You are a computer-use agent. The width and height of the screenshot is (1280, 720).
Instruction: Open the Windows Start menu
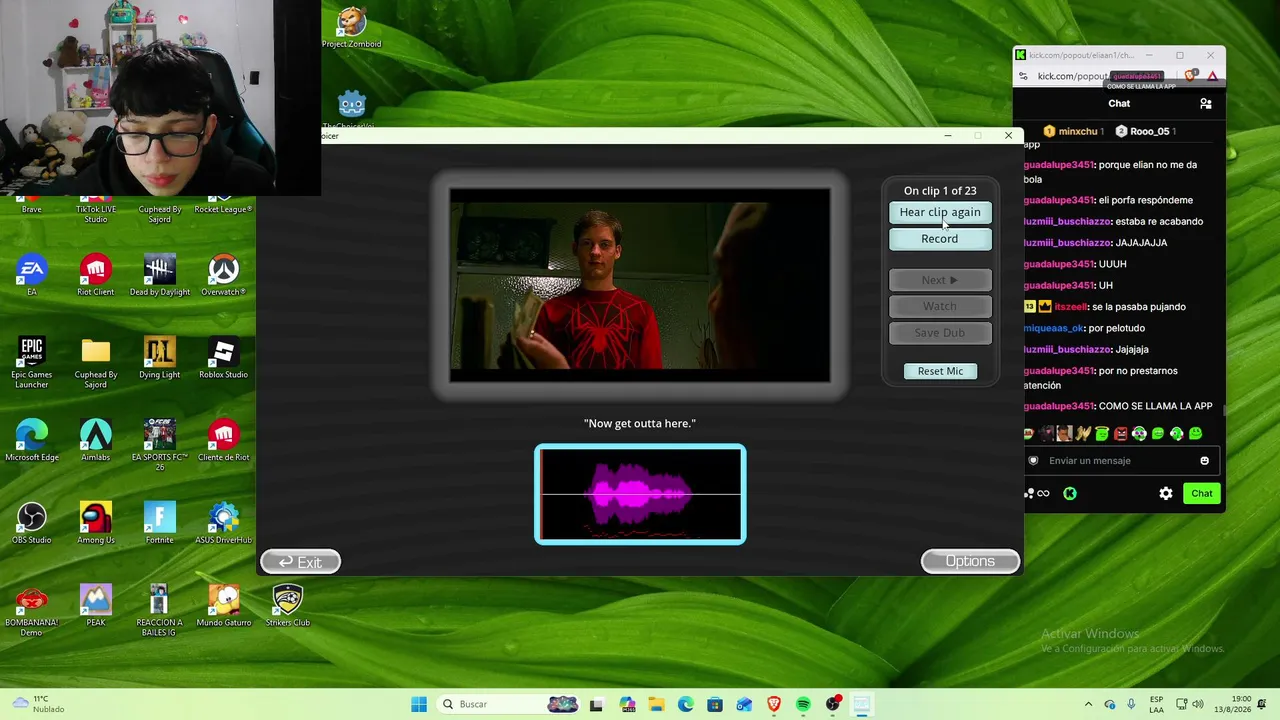pos(419,704)
